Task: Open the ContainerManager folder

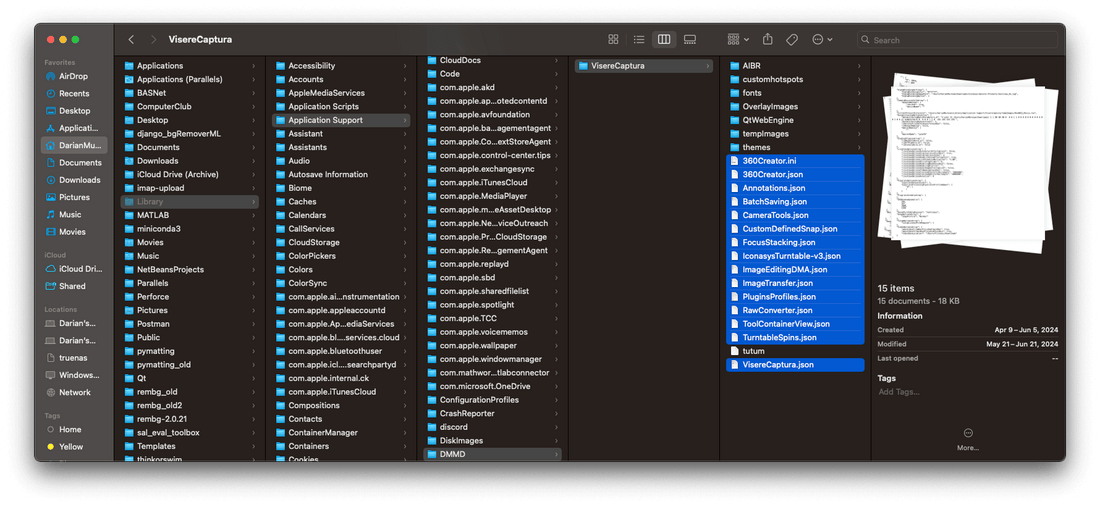Action: point(341,433)
